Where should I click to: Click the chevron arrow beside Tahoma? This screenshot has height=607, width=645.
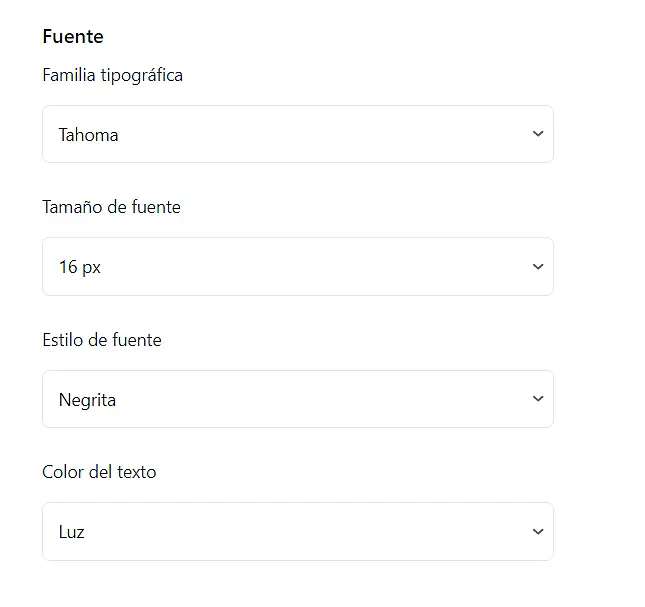point(537,134)
